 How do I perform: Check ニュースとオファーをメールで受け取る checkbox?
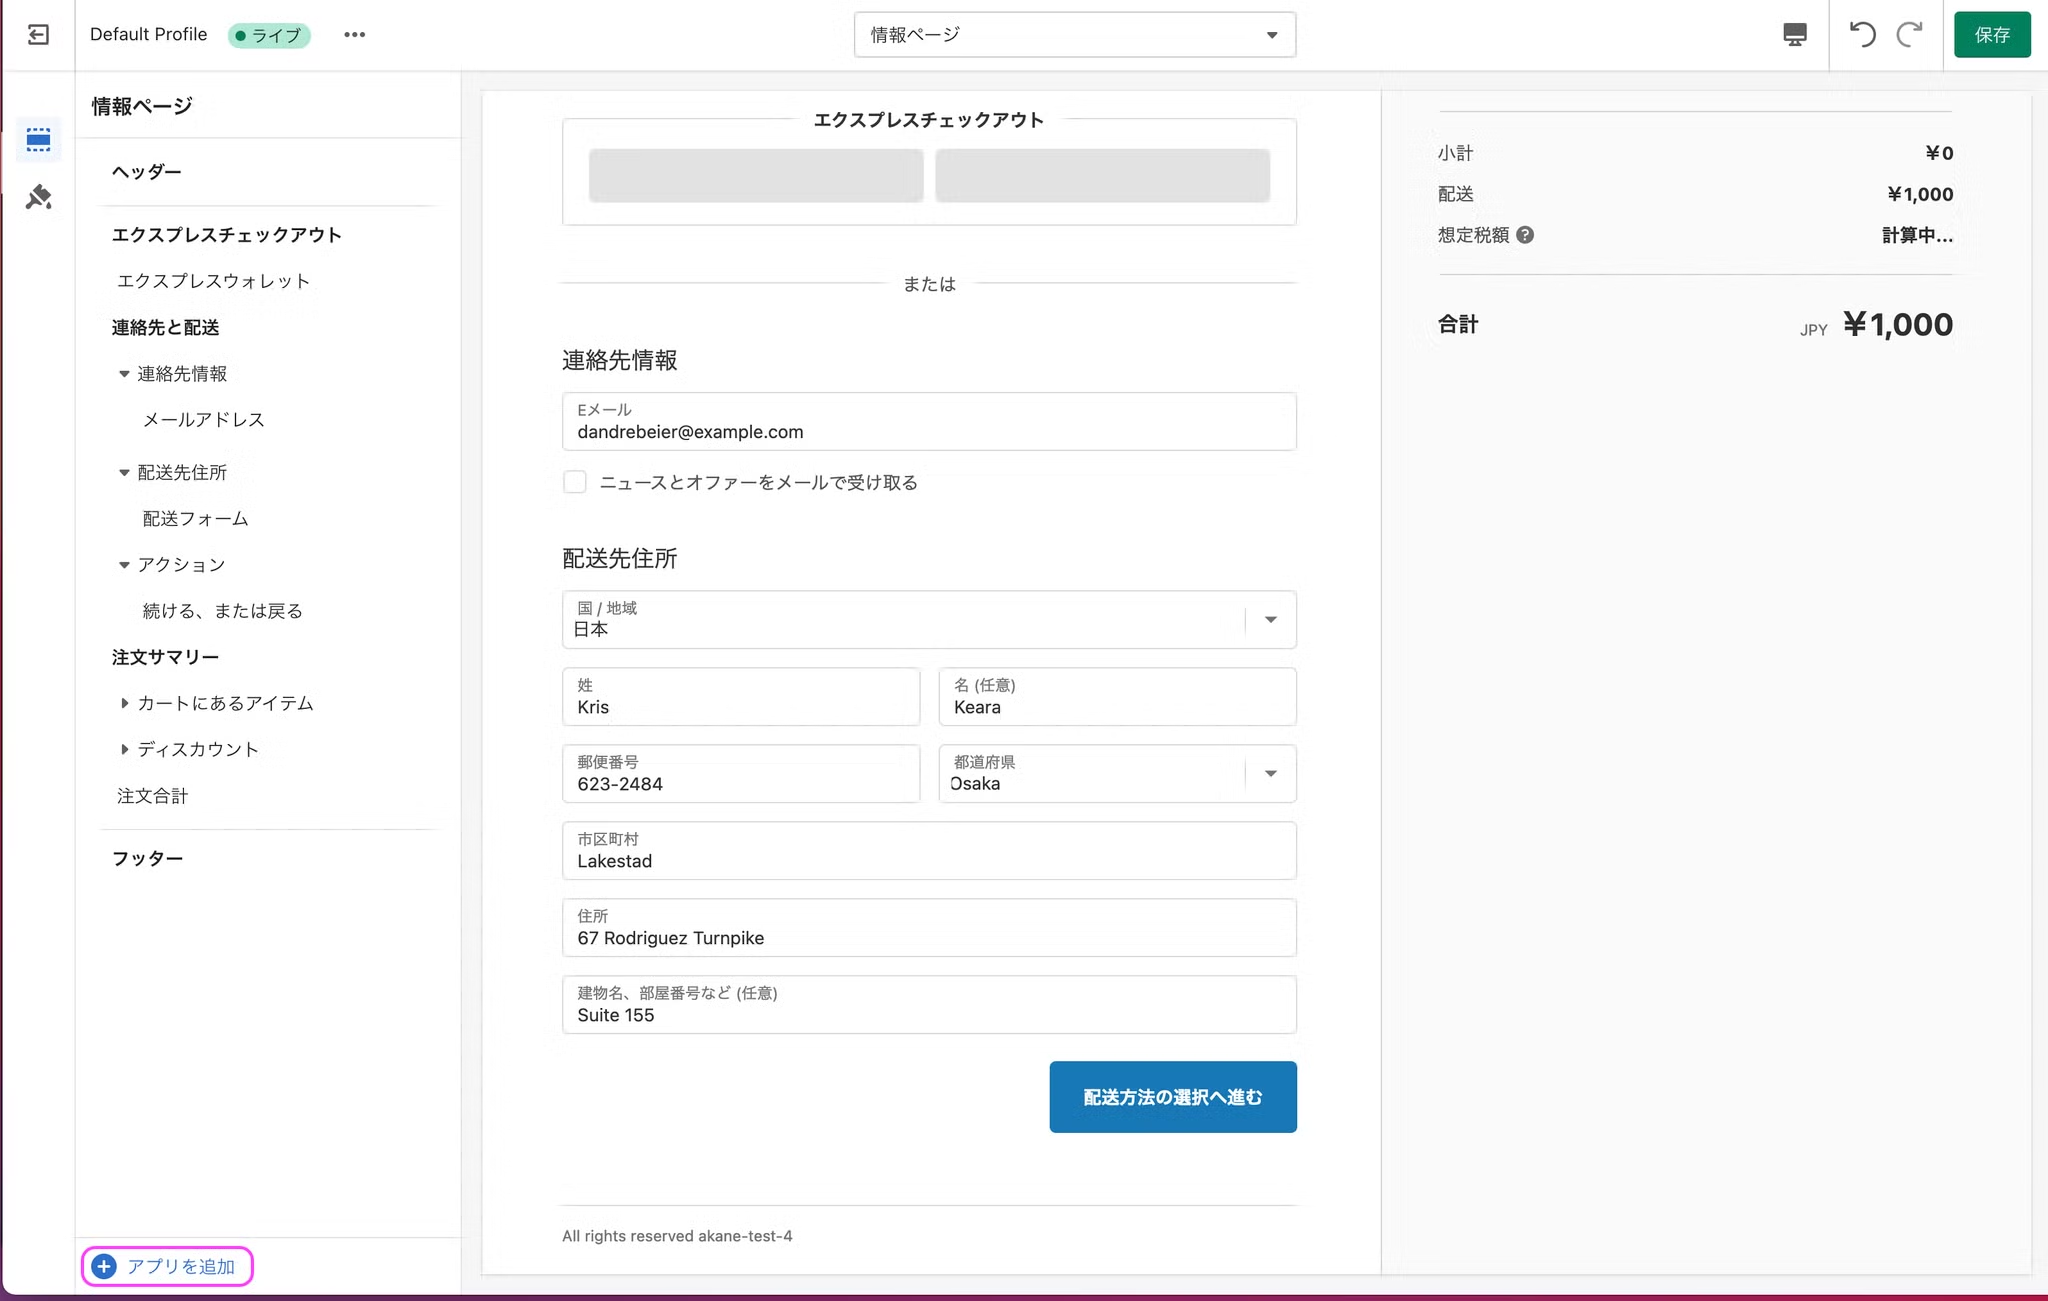point(574,482)
